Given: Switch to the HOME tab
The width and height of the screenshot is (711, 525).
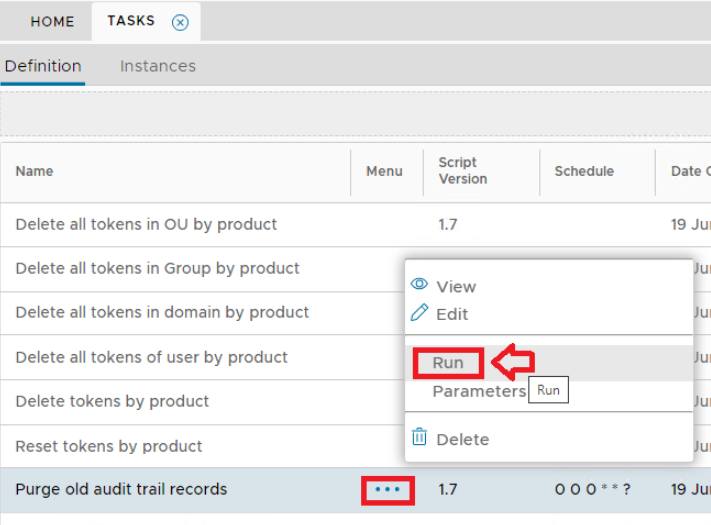Looking at the screenshot, I should click(52, 21).
